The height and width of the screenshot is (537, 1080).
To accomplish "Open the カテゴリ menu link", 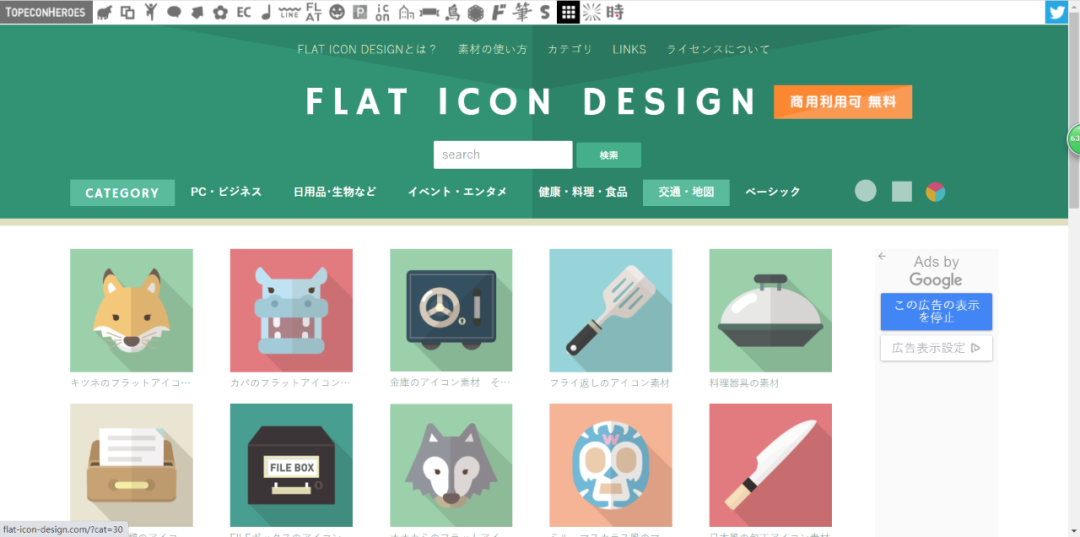I will [x=570, y=50].
